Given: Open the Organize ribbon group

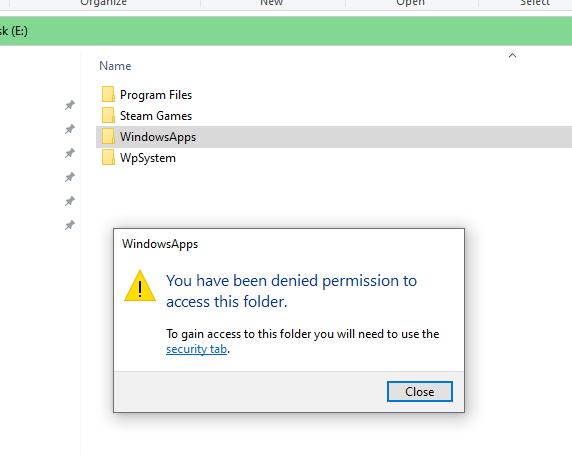Looking at the screenshot, I should pyautogui.click(x=104, y=3).
